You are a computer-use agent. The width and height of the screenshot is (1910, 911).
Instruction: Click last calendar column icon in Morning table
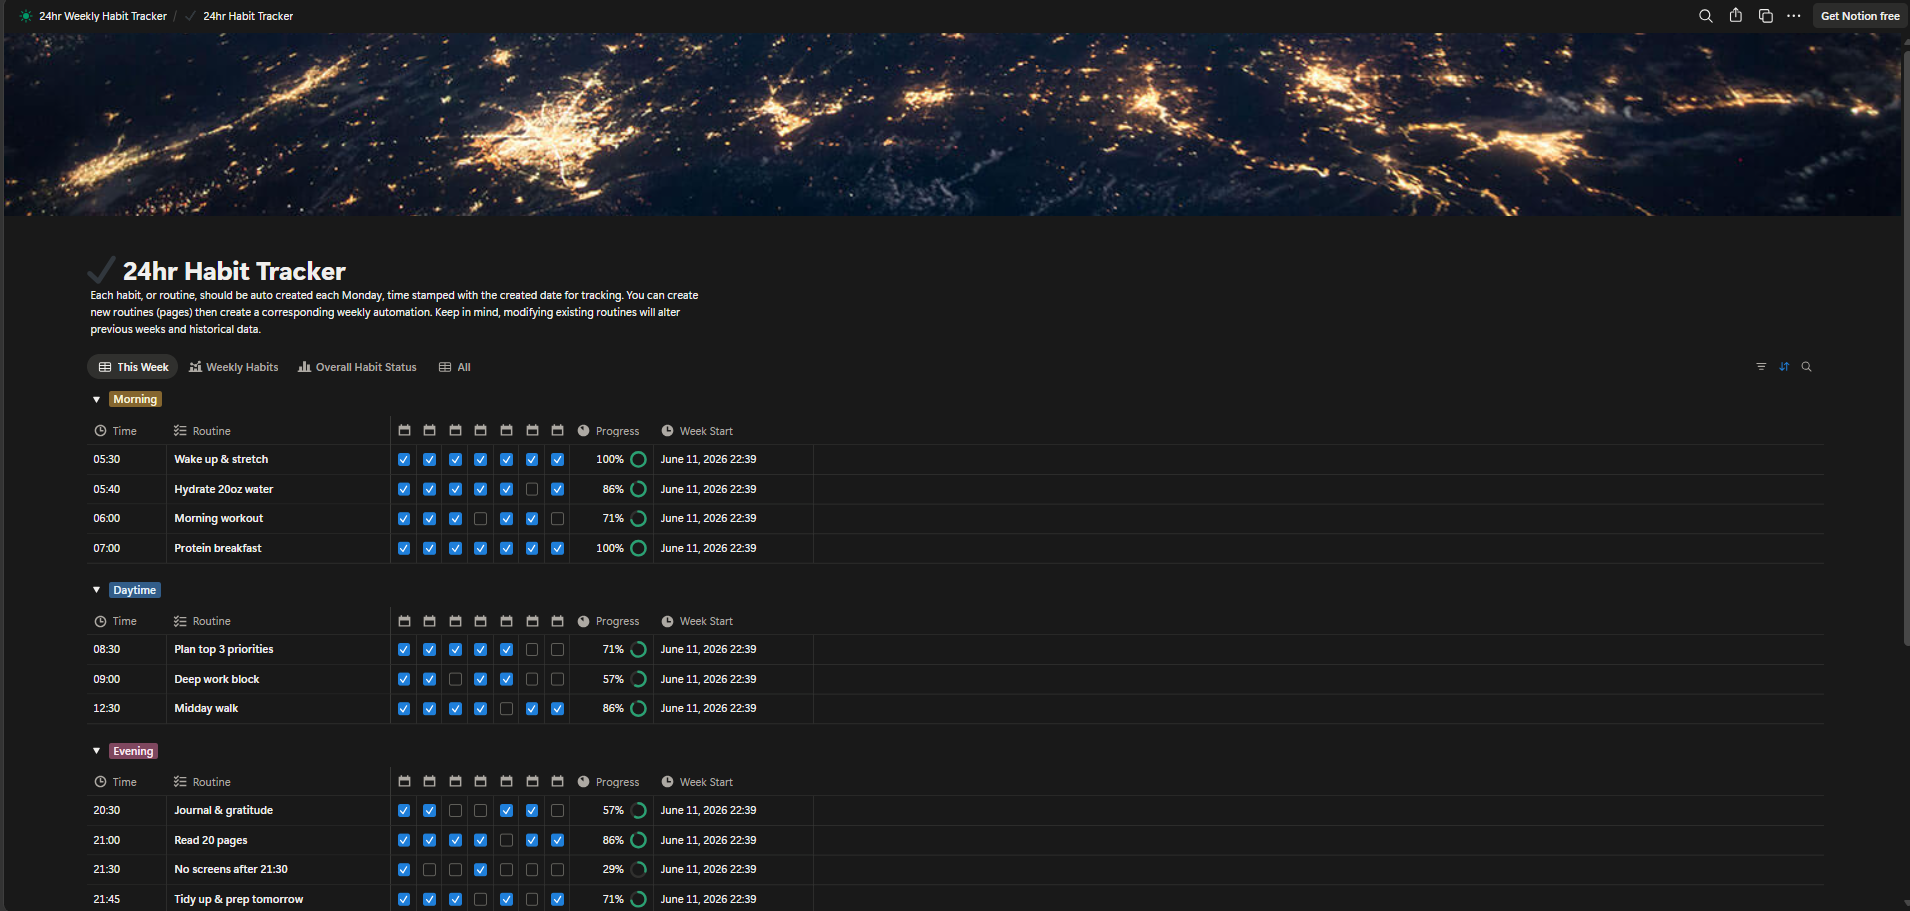[557, 431]
